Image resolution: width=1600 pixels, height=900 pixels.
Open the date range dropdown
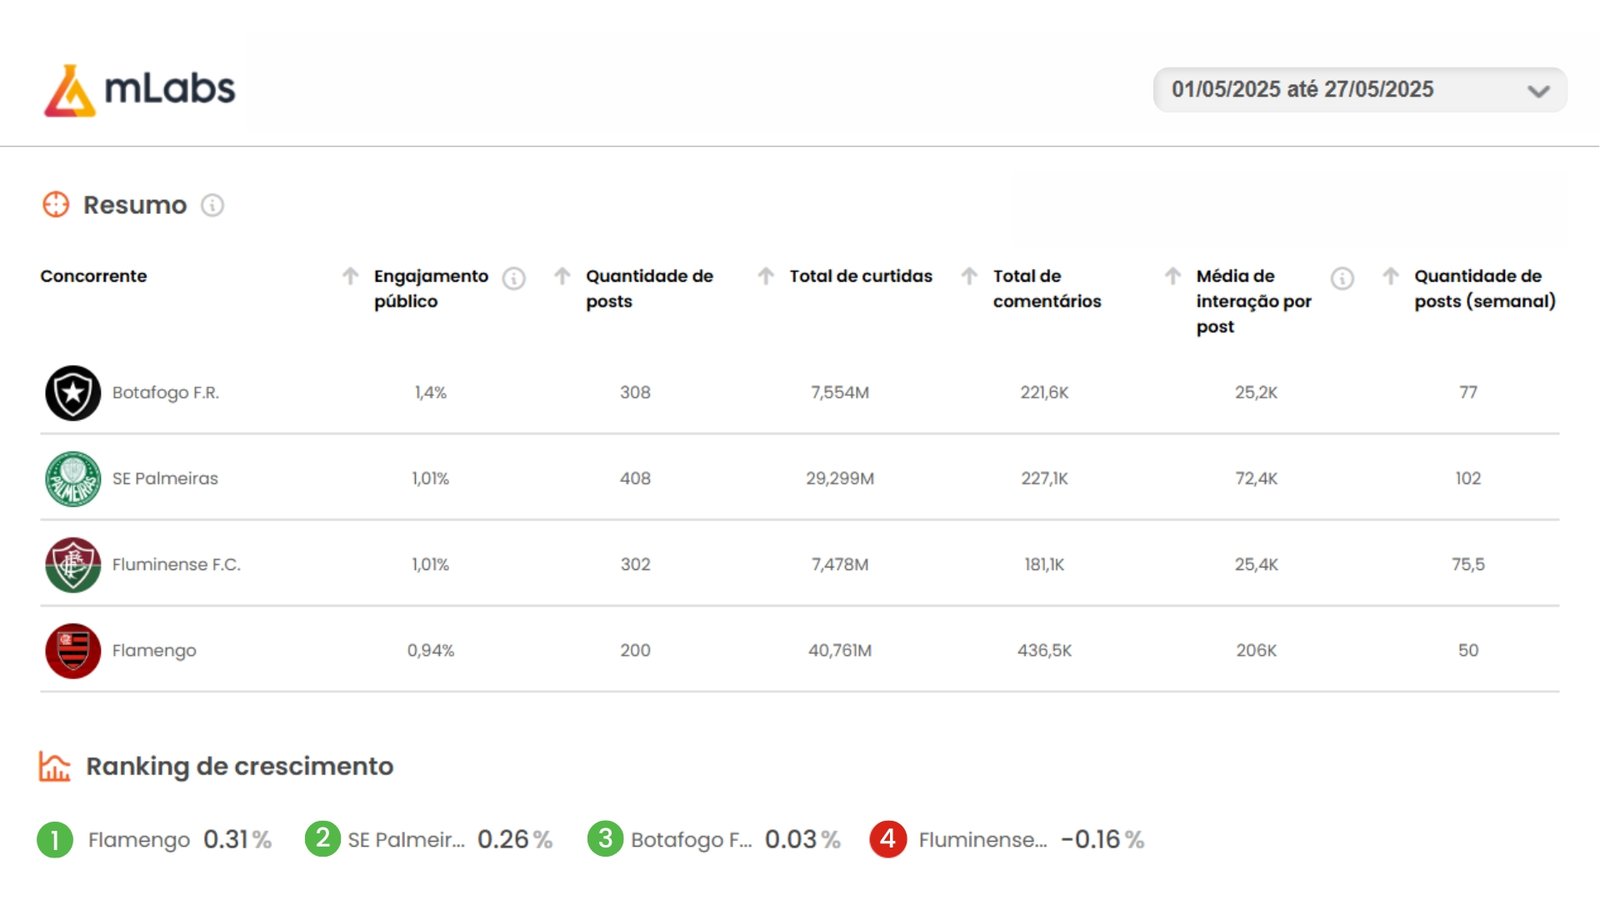(1360, 90)
